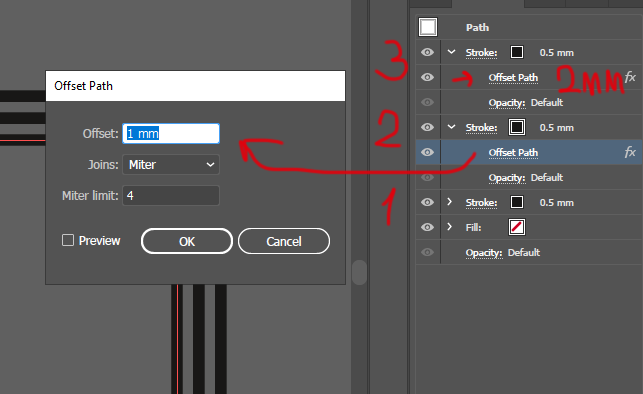
Task: Collapse the topmost Stroke with its chevron
Action: [x=451, y=52]
